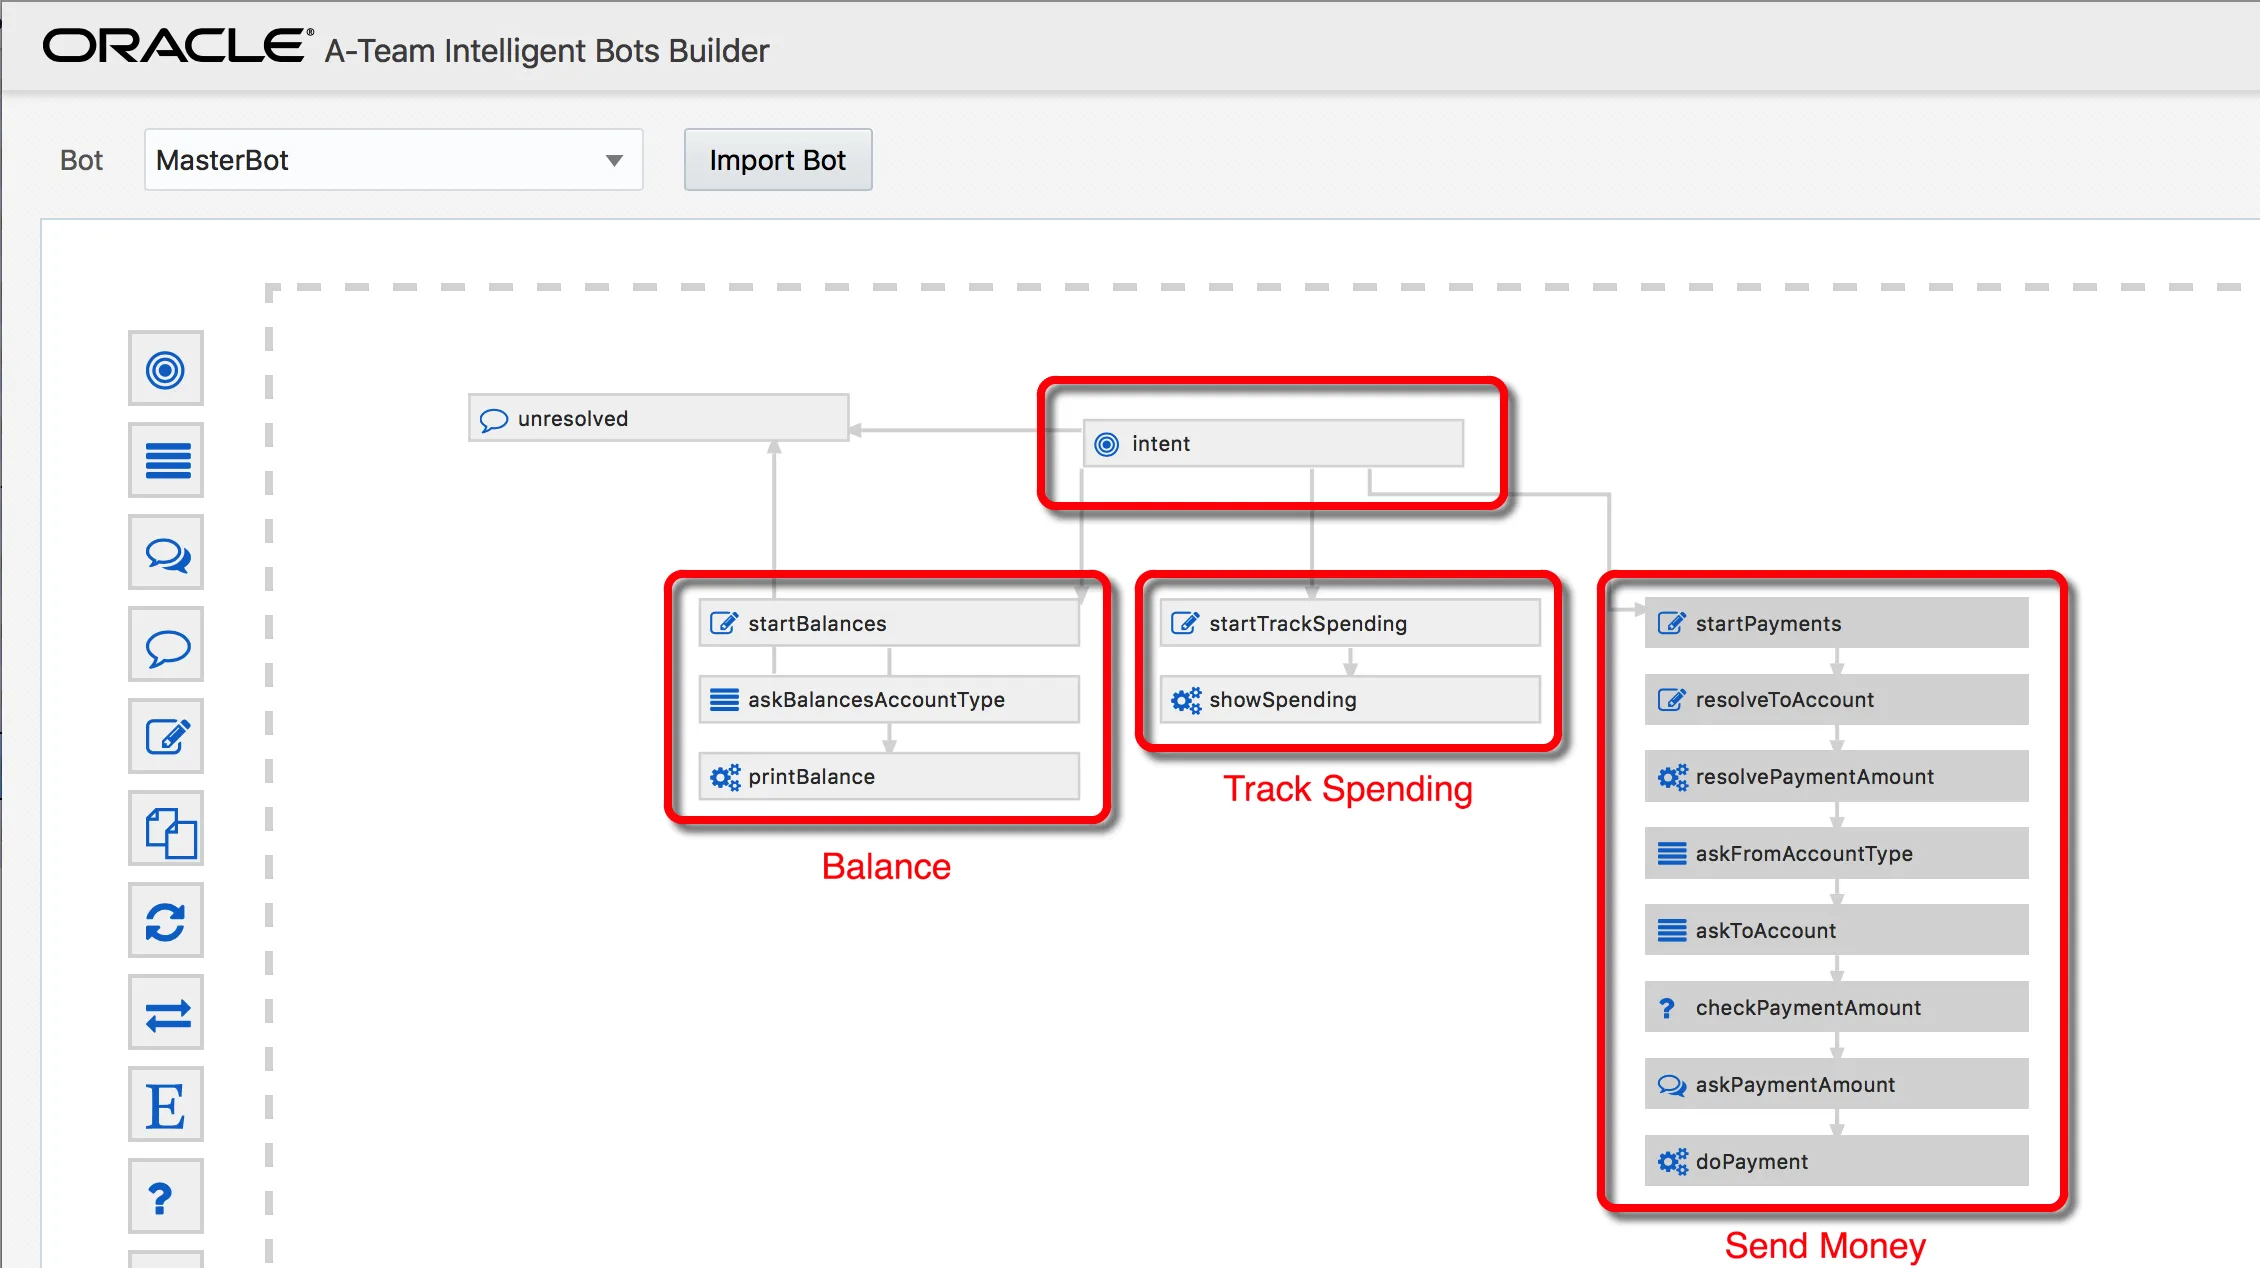2260x1268 pixels.
Task: Click the Import Bot button
Action: pyautogui.click(x=777, y=160)
